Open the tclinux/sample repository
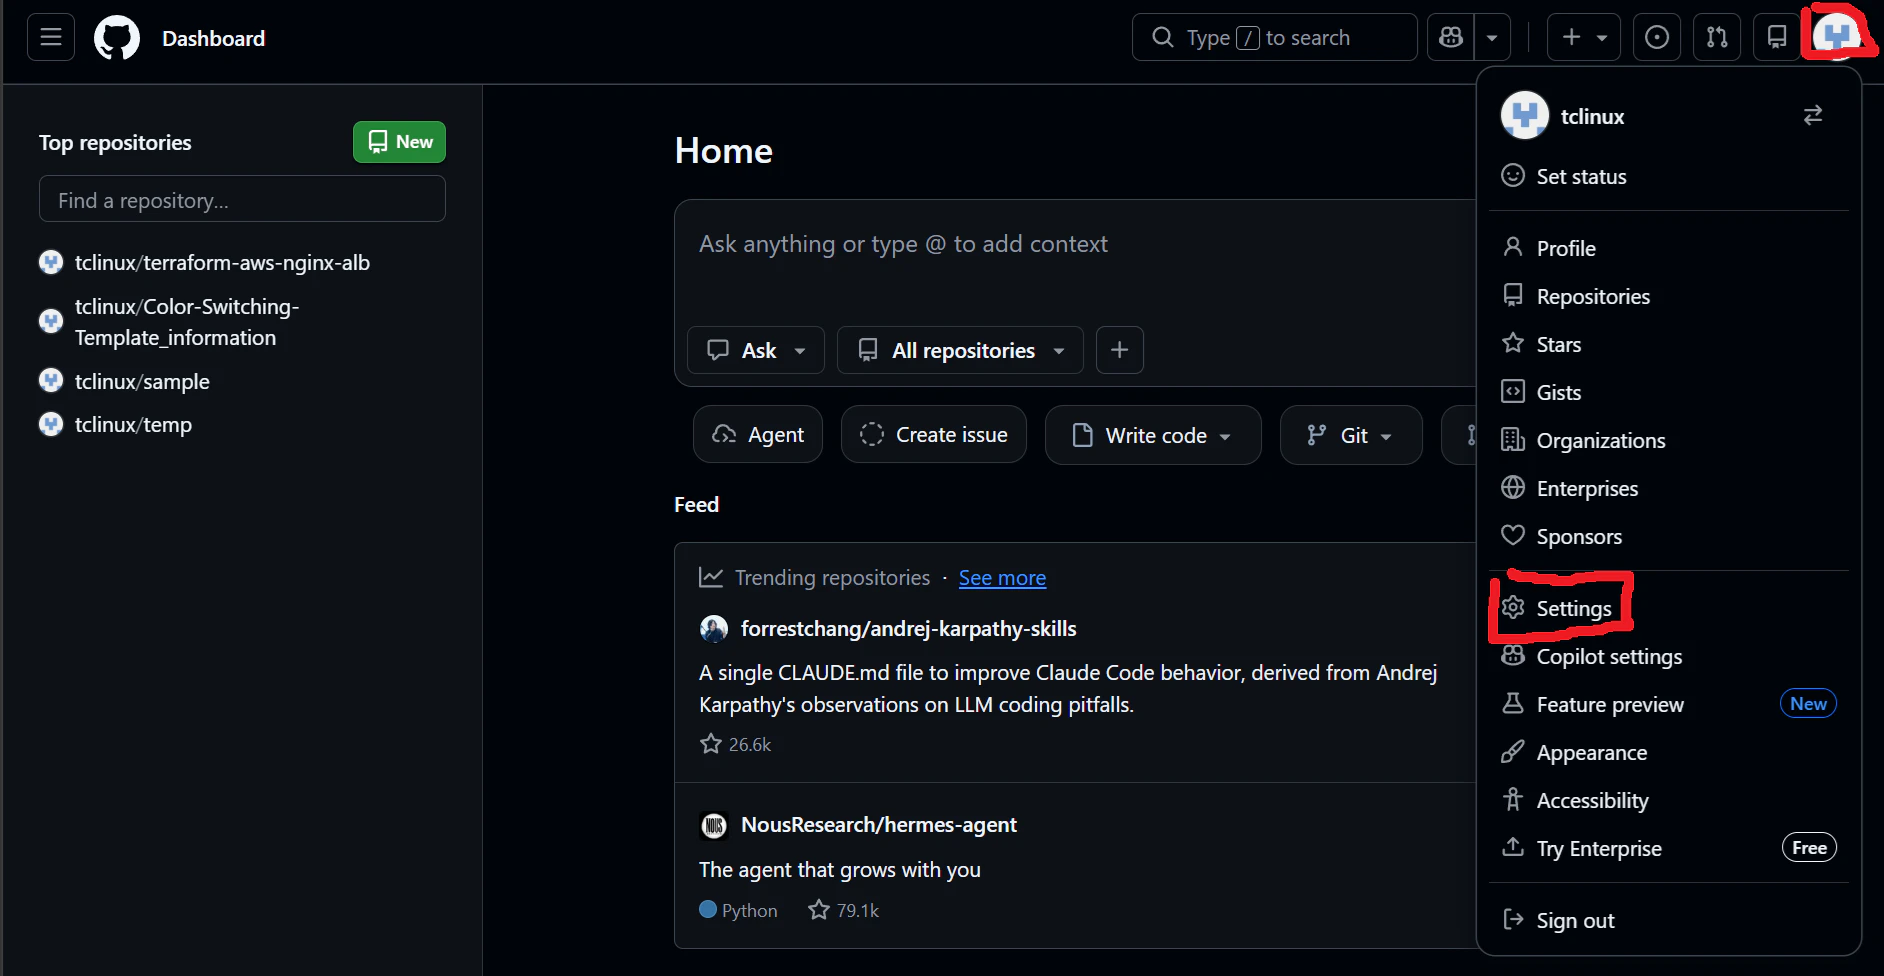Screen dimensions: 1884x976 (x=142, y=381)
